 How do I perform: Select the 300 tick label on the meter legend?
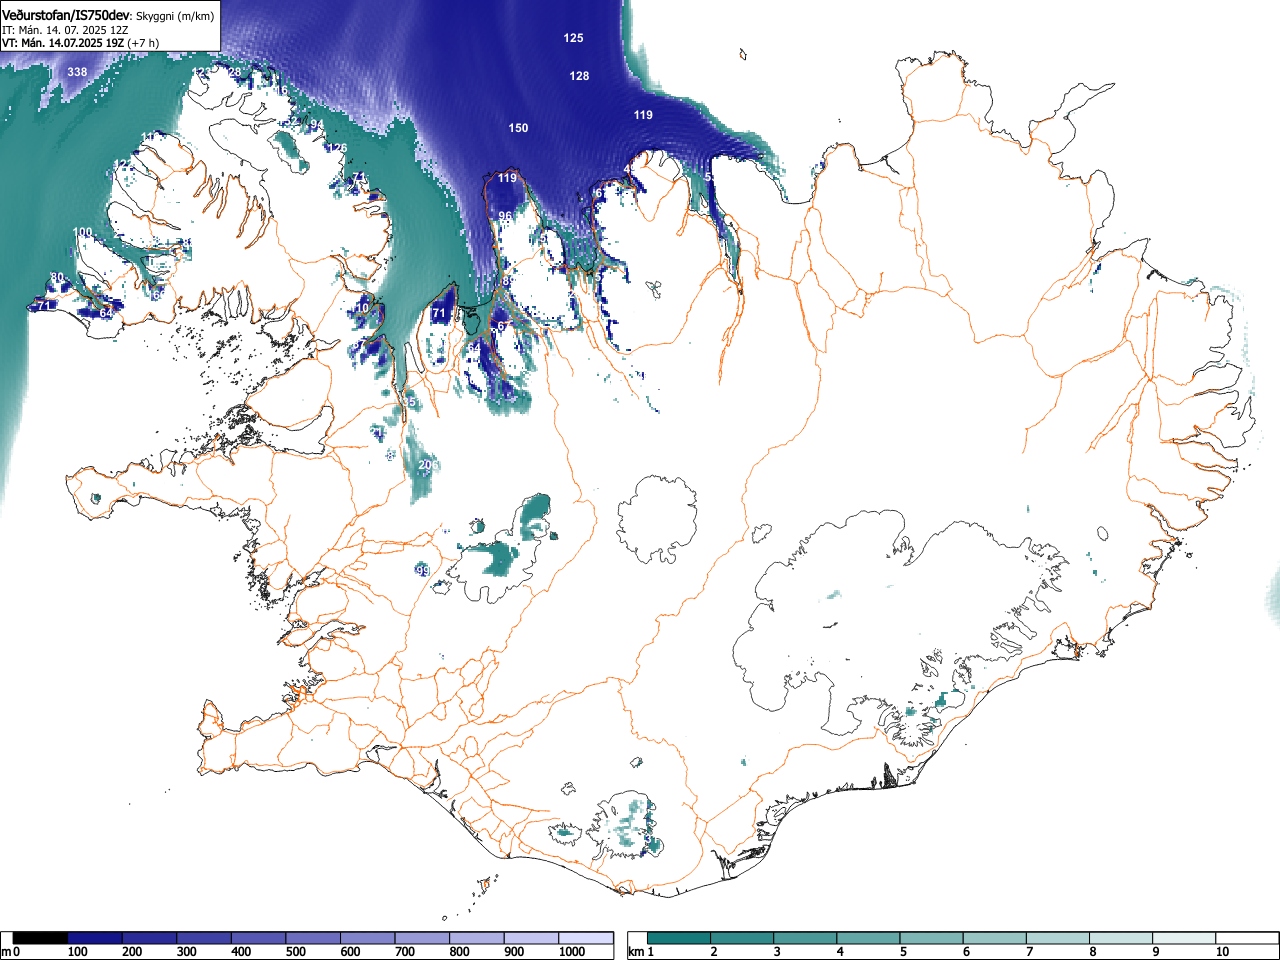tap(186, 952)
